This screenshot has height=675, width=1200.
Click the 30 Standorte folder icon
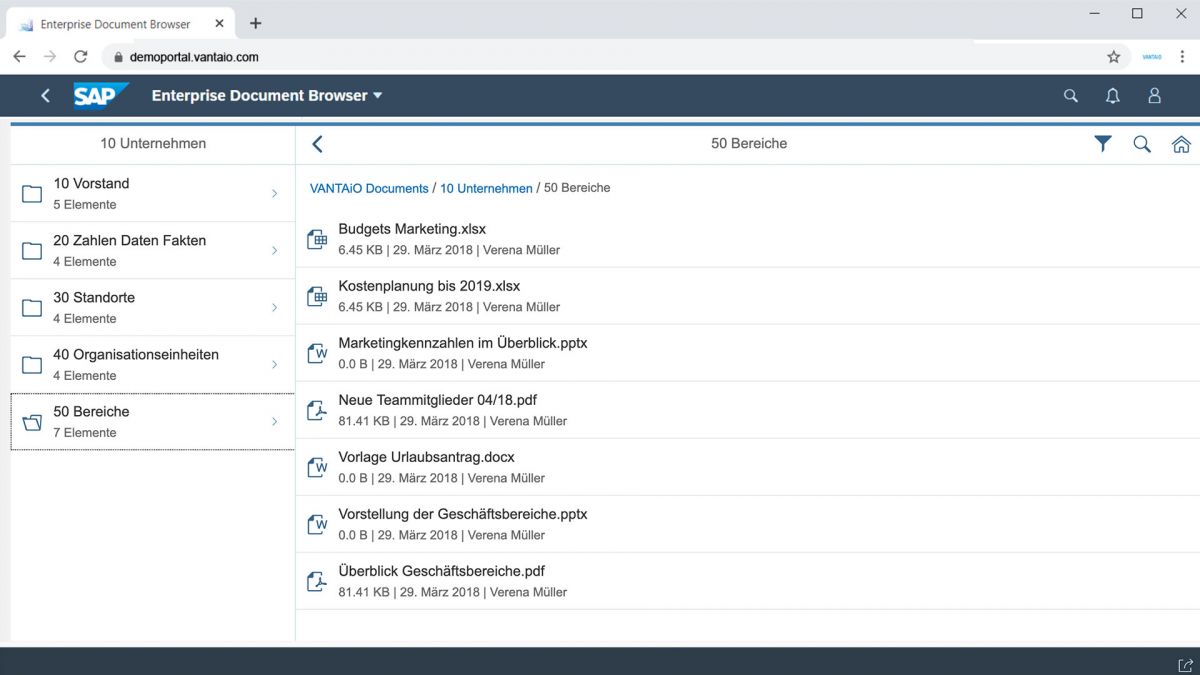(32, 308)
